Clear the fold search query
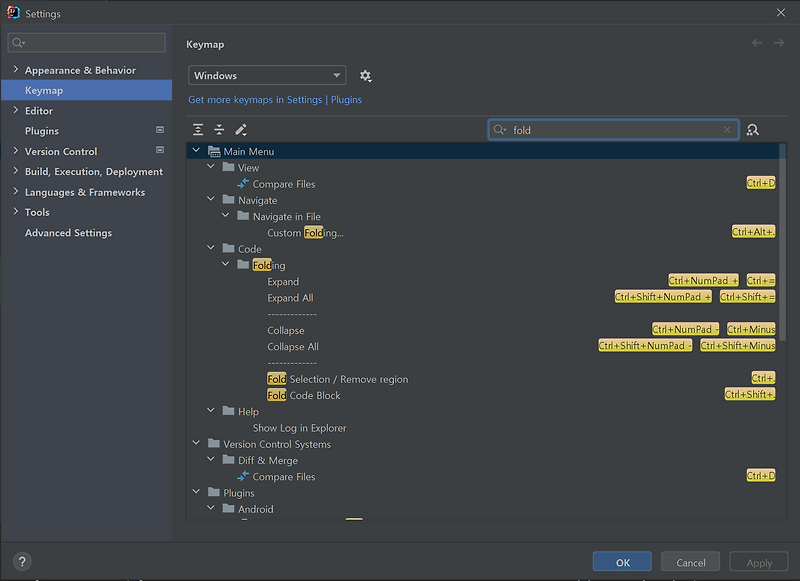Screen dimensions: 800x581 click(728, 129)
